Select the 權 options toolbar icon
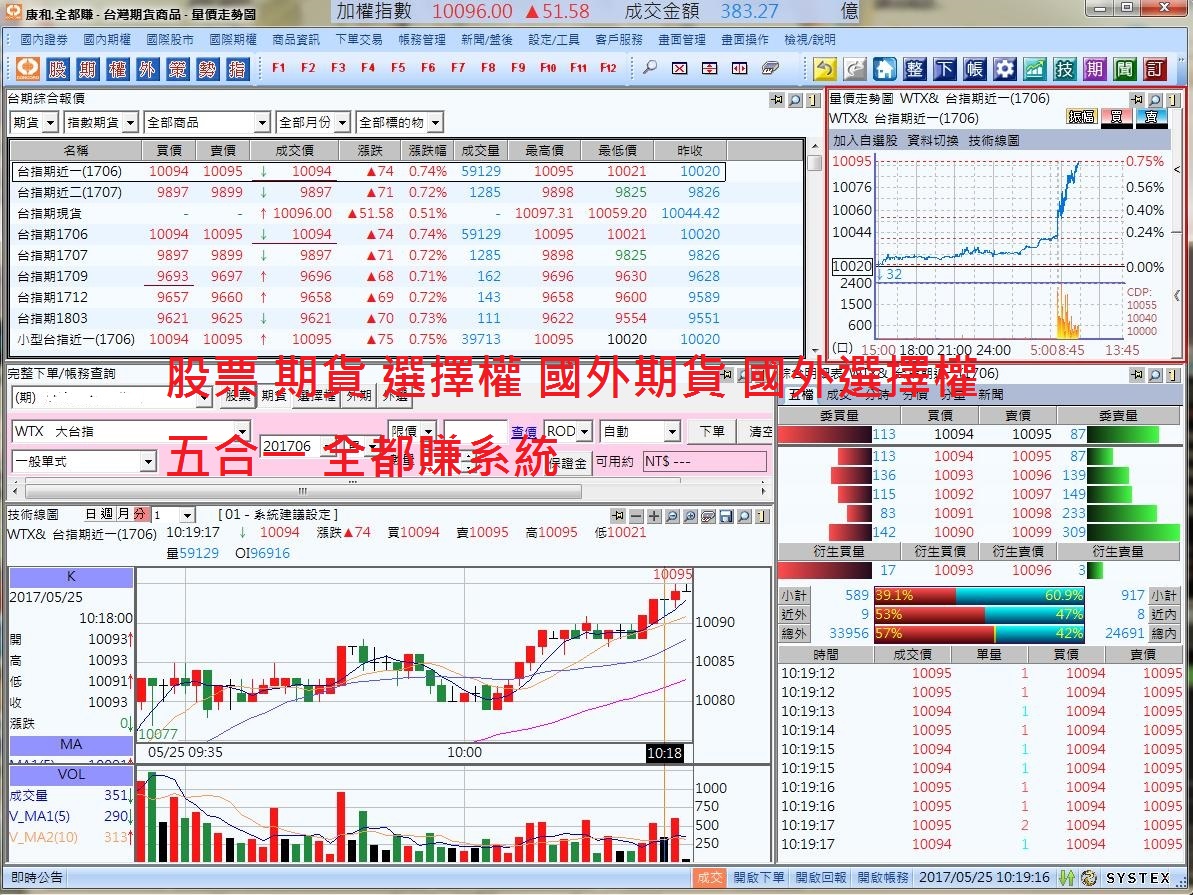 pyautogui.click(x=117, y=69)
